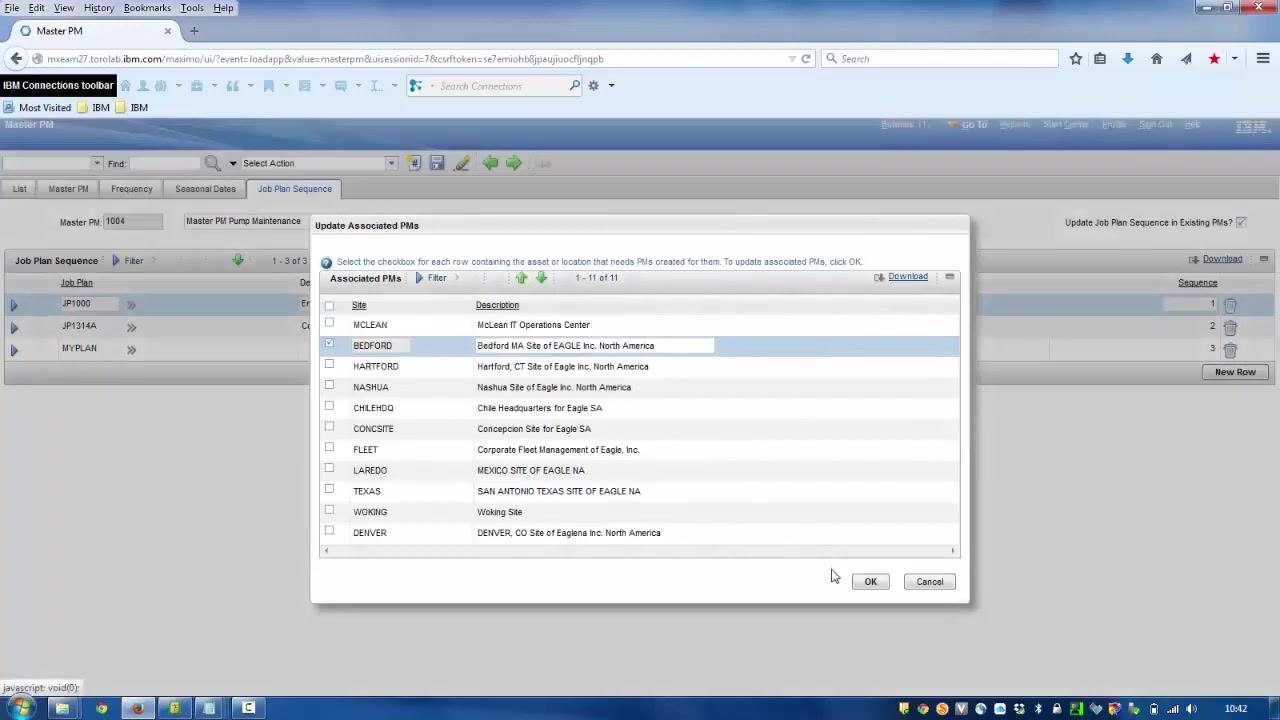This screenshot has width=1280, height=720.
Task: Delete the MYPLAN job plan row
Action: click(1231, 350)
